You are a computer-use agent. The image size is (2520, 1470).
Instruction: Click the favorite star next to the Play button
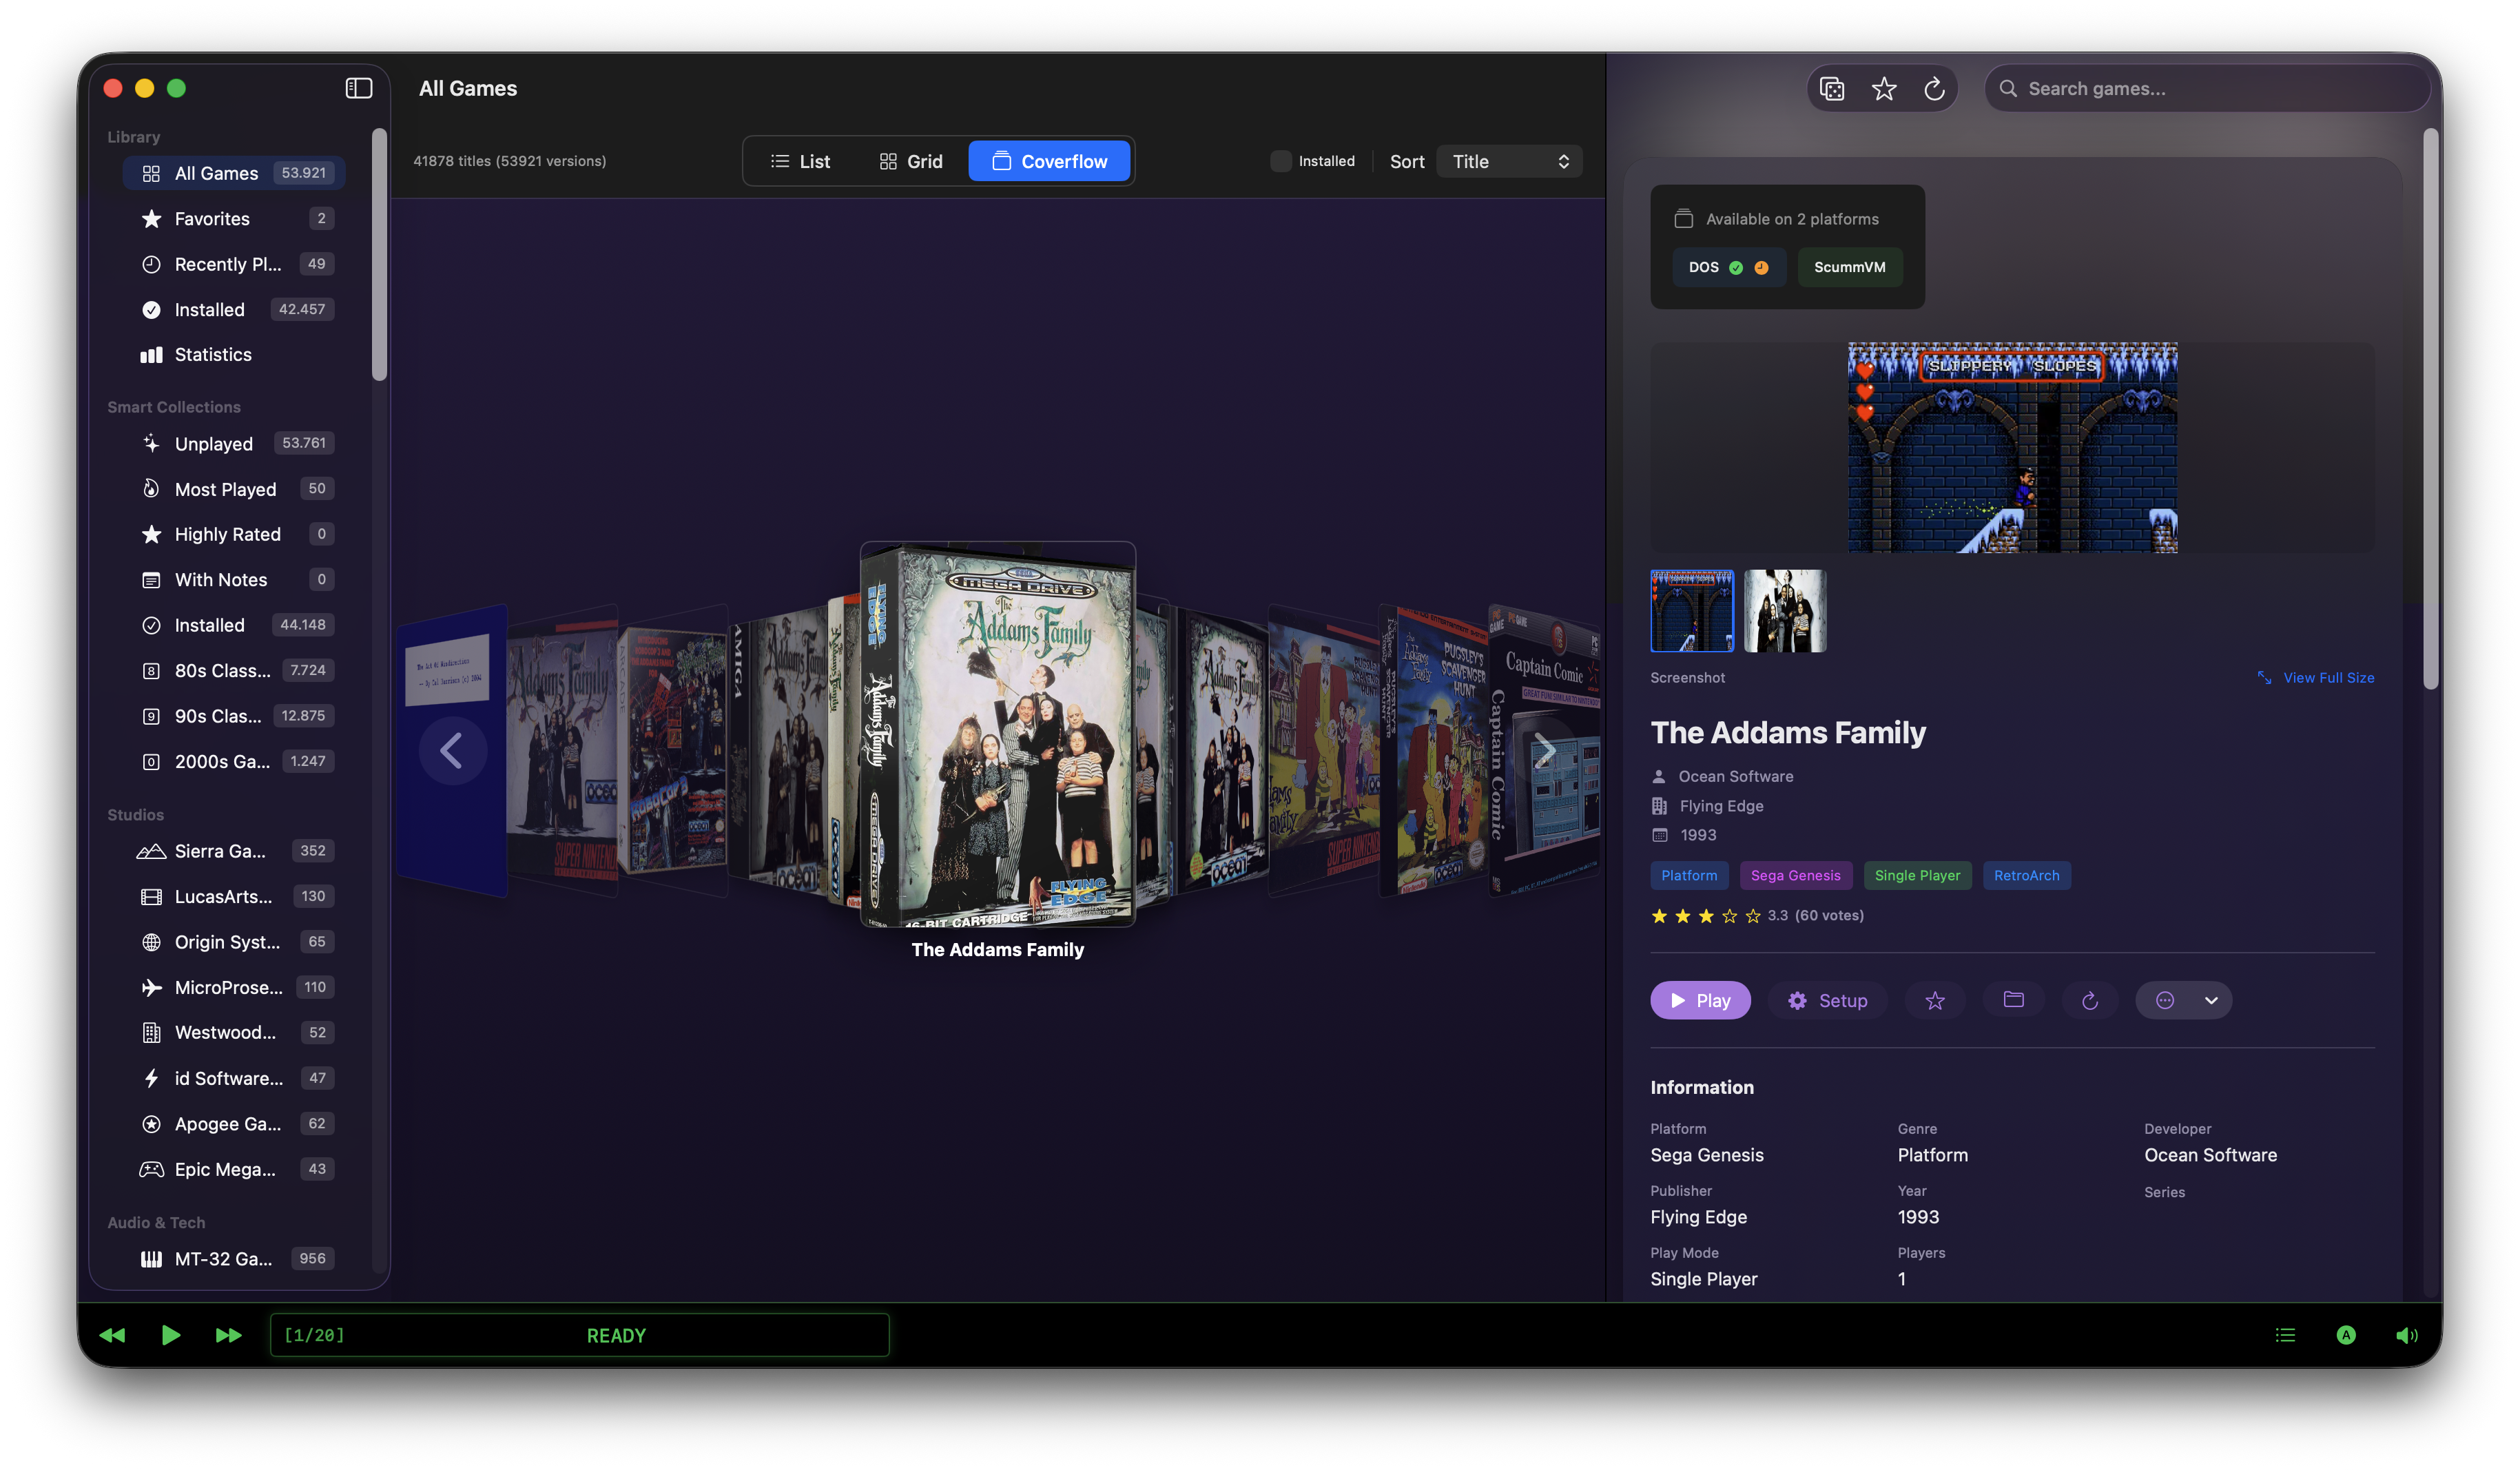1935,1000
